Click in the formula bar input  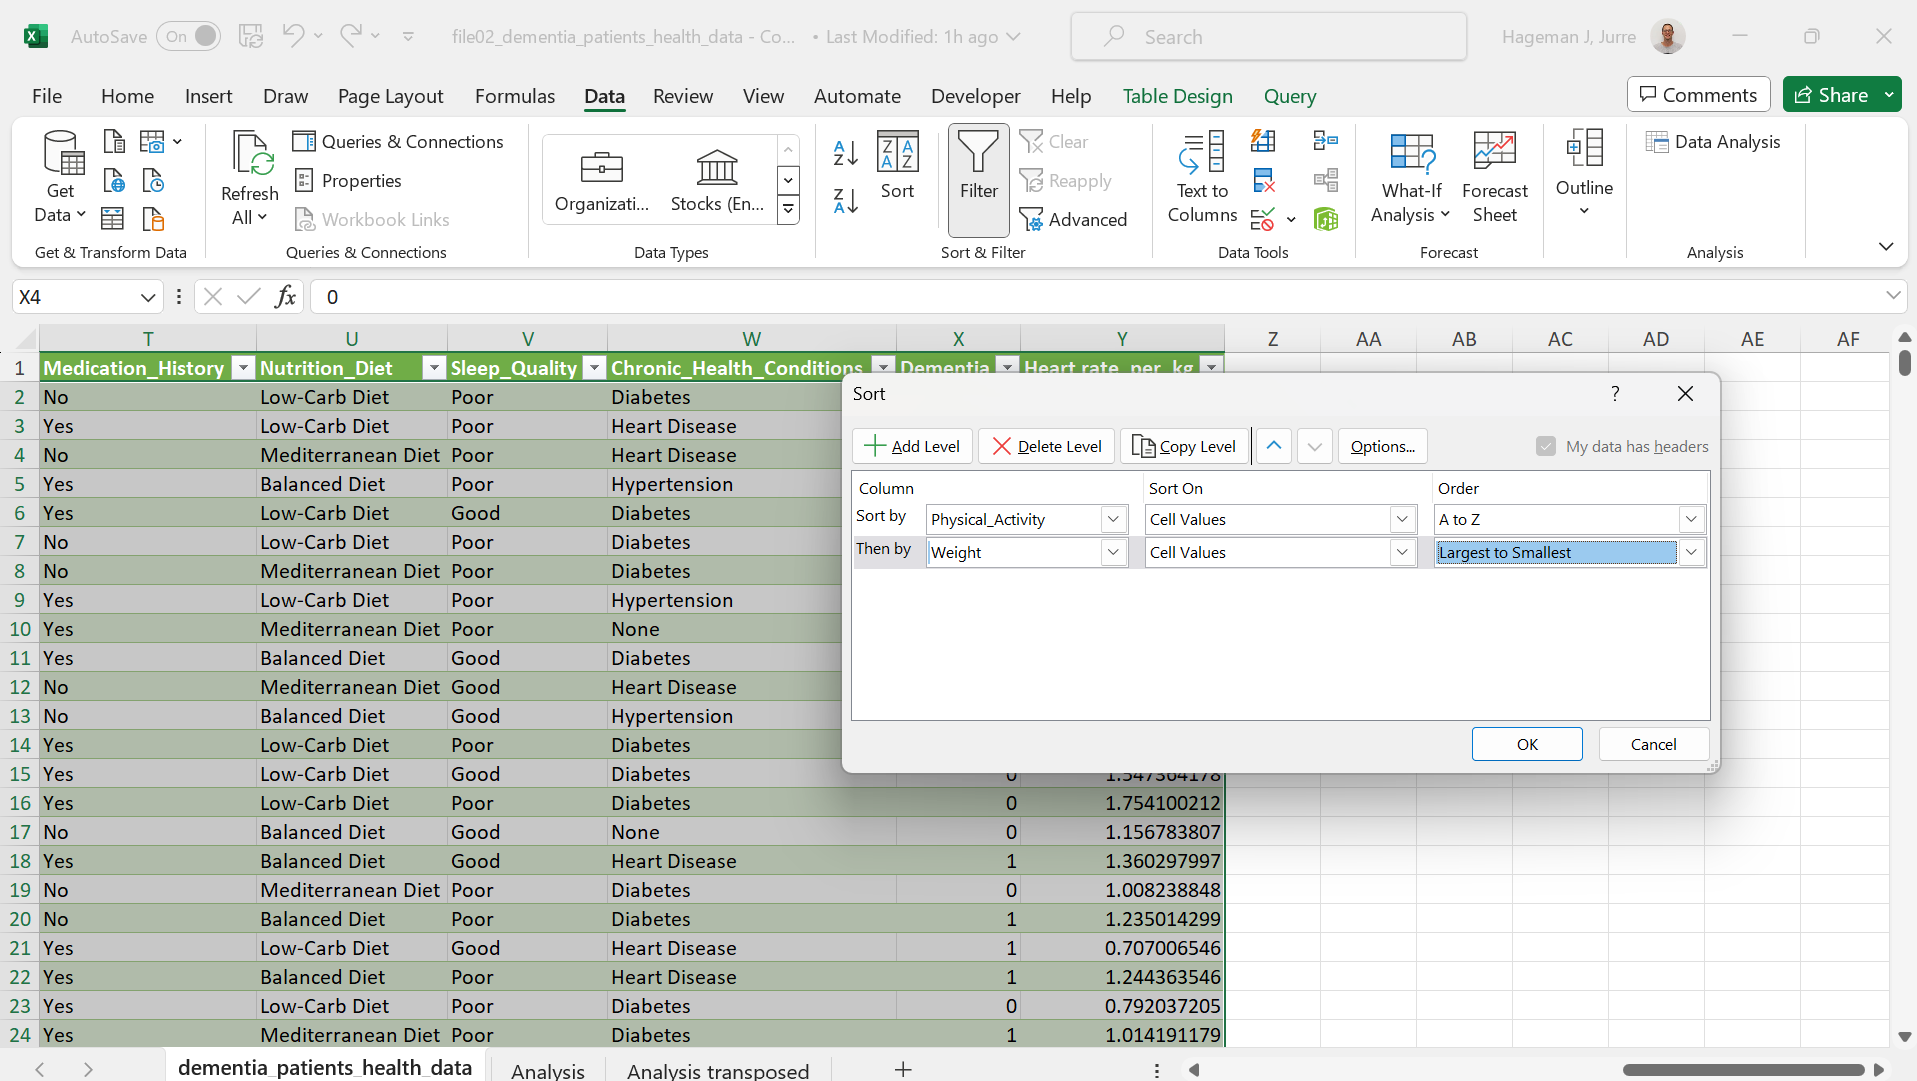coord(1000,297)
